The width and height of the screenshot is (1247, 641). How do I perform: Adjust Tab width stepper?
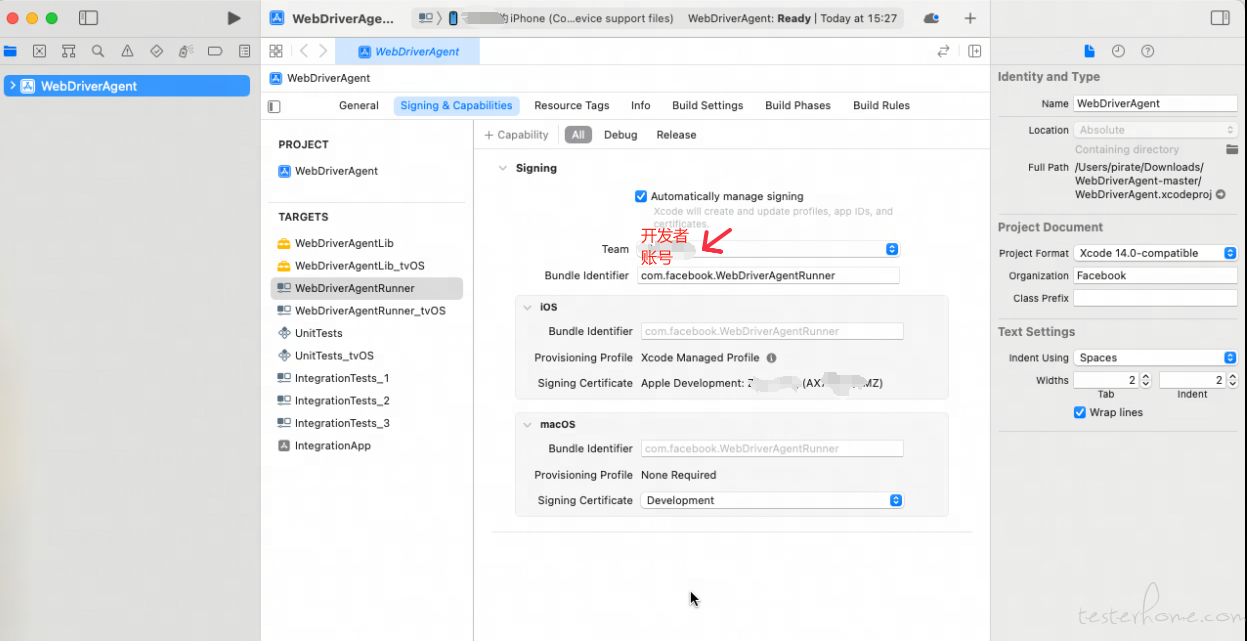1146,380
